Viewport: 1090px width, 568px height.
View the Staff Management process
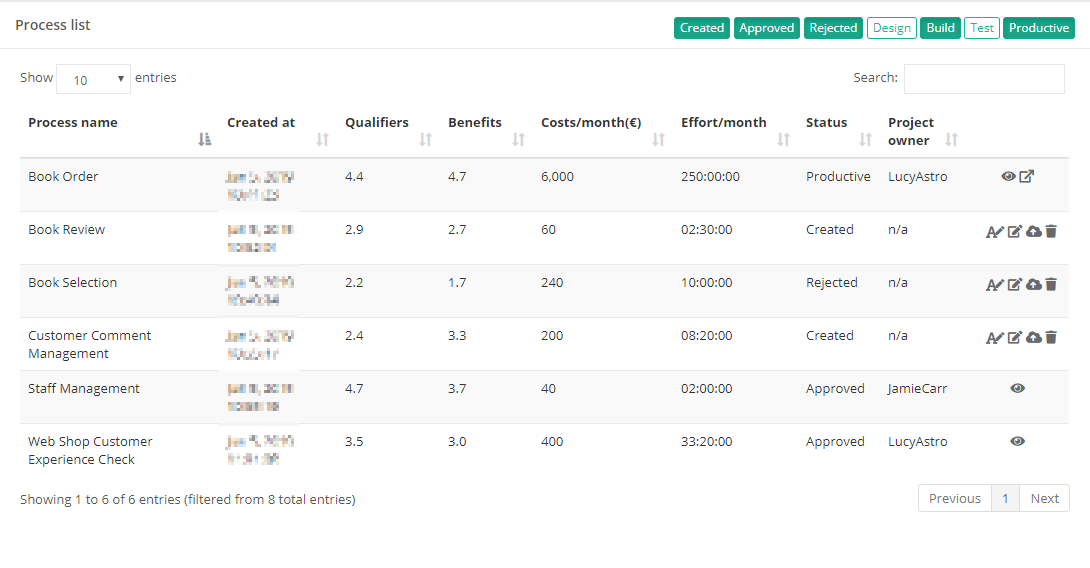[x=1018, y=389]
